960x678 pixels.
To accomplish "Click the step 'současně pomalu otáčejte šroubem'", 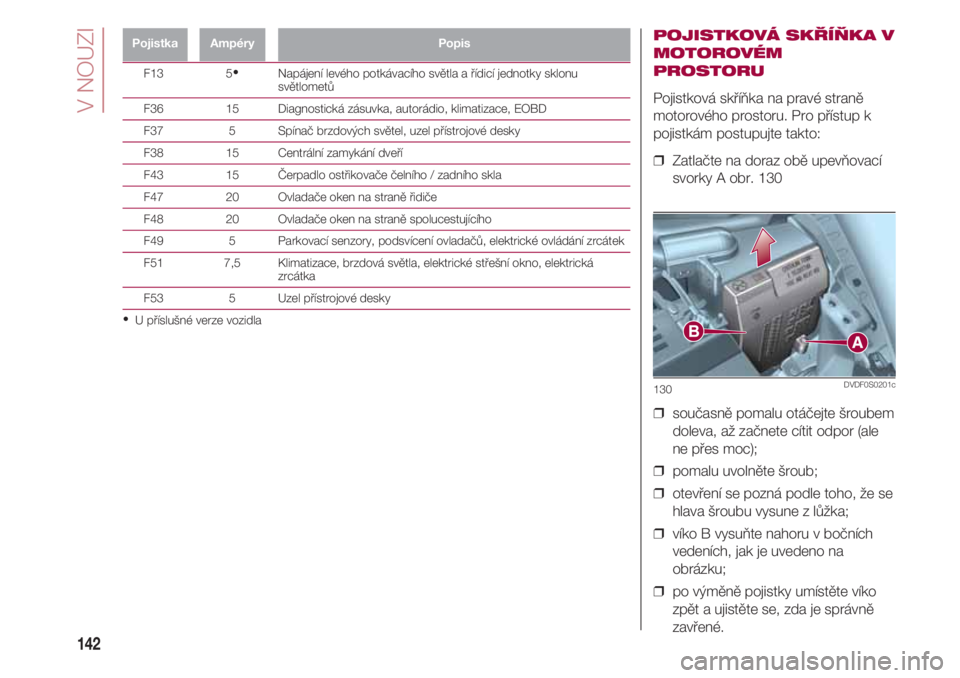I will coord(783,431).
